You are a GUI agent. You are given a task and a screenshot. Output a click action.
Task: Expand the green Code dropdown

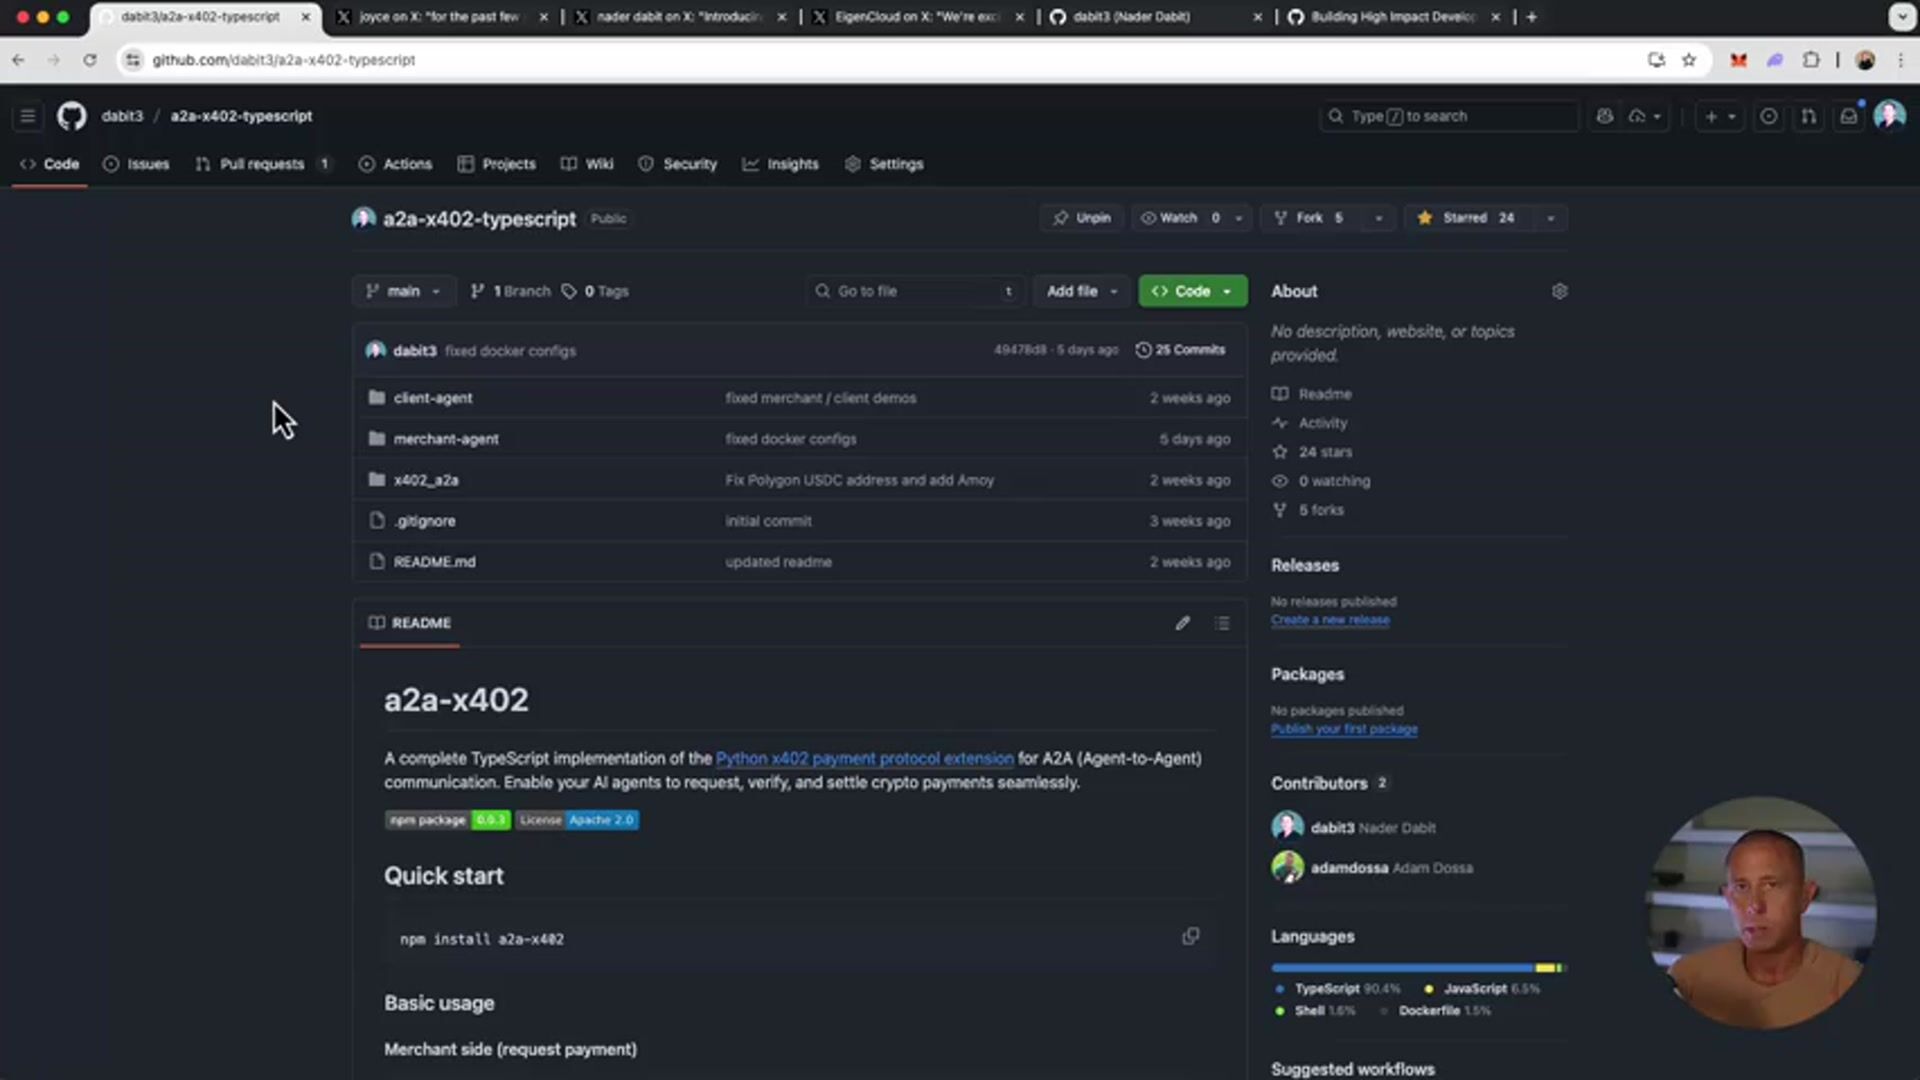click(1192, 291)
